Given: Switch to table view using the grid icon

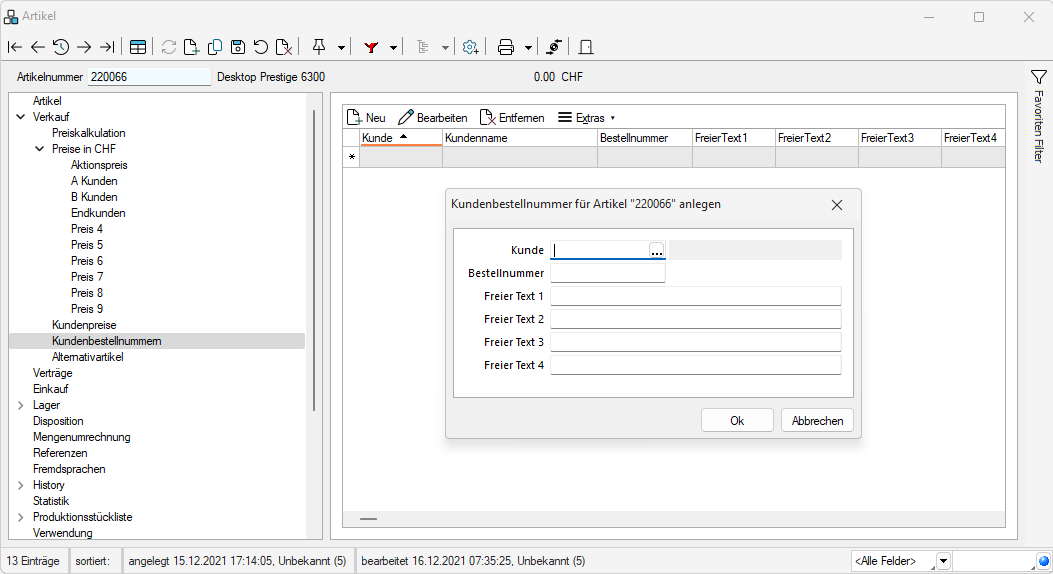Looking at the screenshot, I should (x=138, y=47).
